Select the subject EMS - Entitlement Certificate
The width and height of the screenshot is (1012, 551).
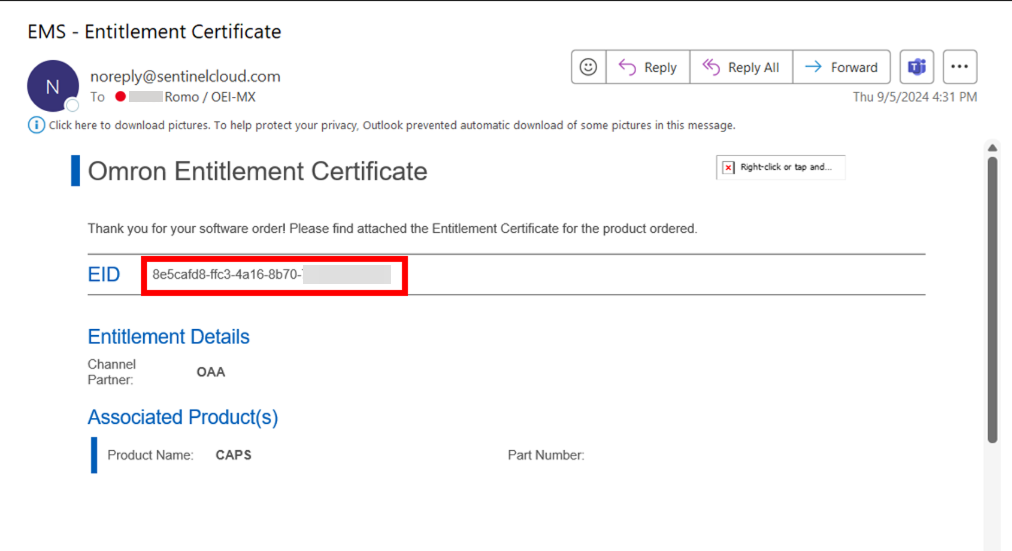point(154,32)
